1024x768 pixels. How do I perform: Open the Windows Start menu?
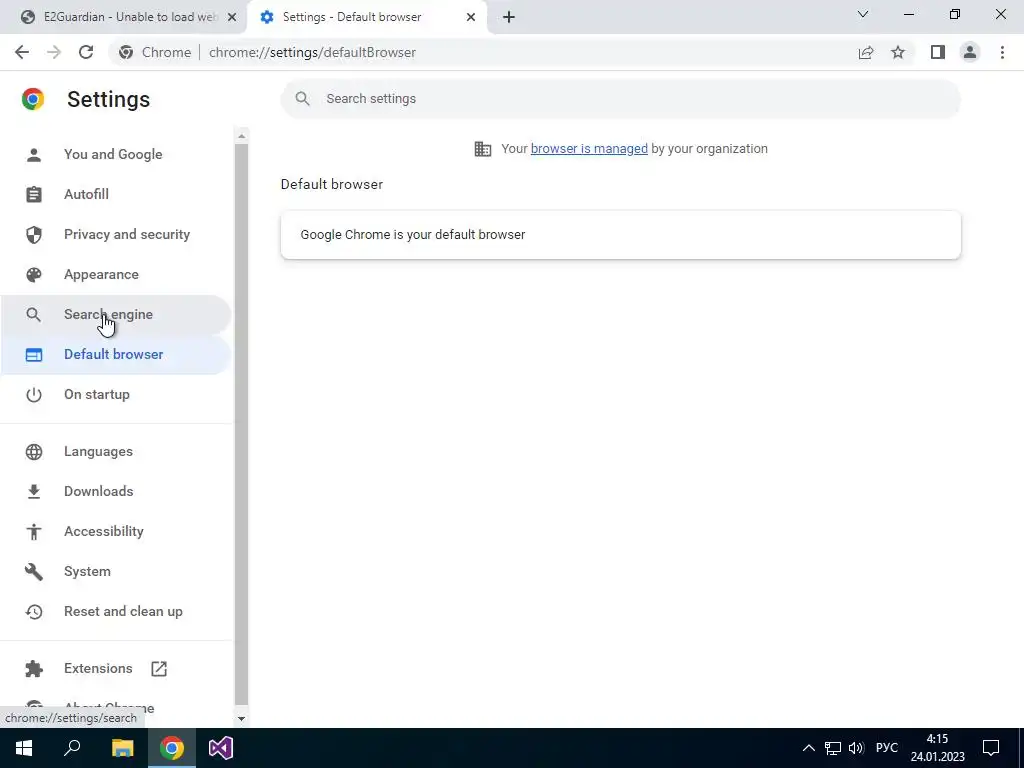tap(24, 748)
